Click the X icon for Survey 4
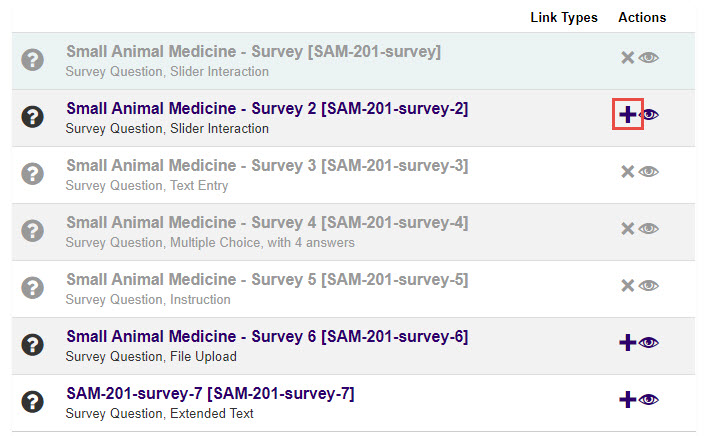Viewport: 704px width, 436px height. click(x=627, y=229)
